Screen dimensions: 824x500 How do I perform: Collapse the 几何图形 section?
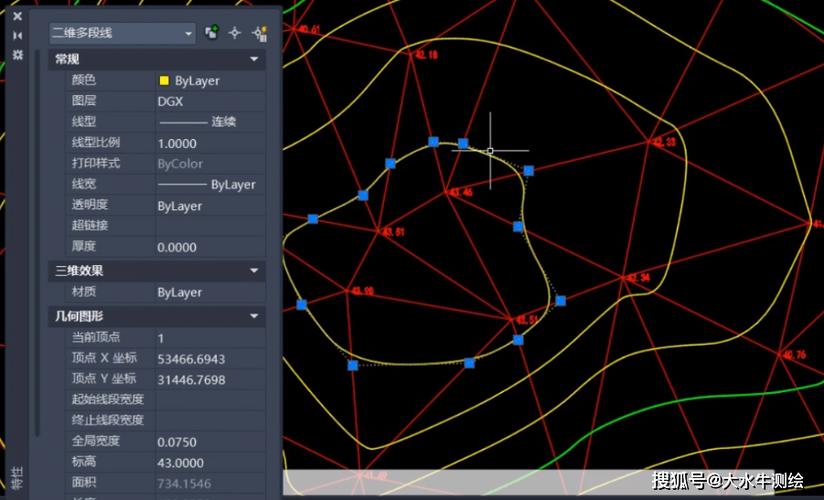click(x=254, y=316)
